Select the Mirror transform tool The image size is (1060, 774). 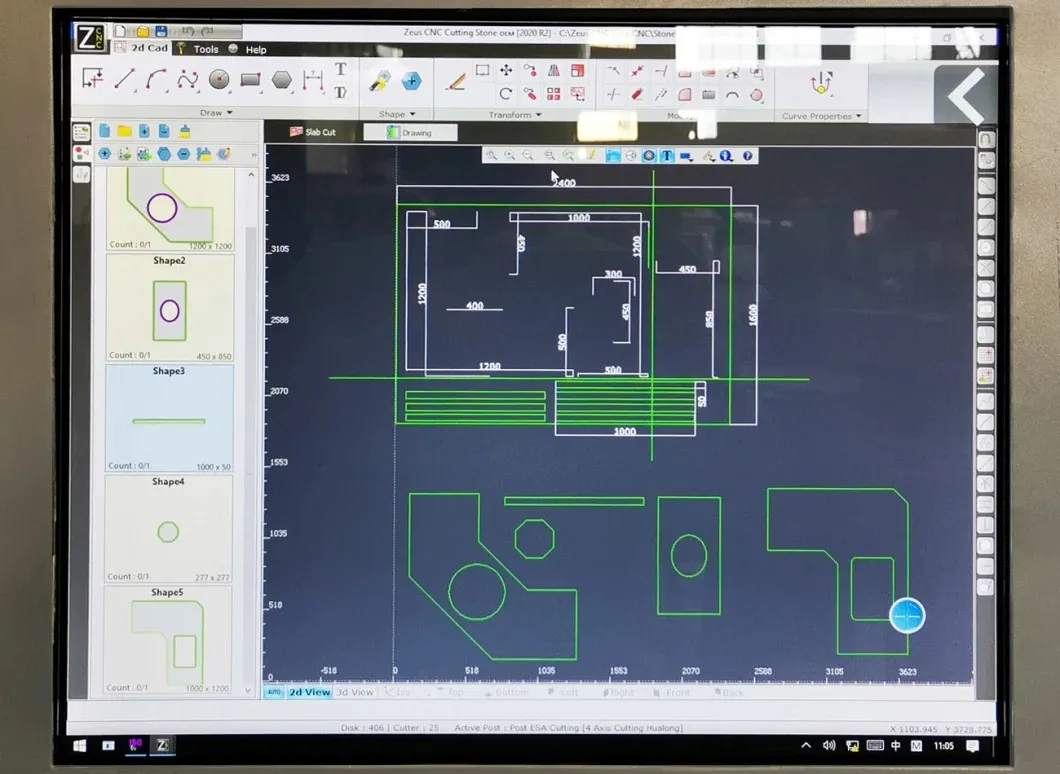[554, 70]
